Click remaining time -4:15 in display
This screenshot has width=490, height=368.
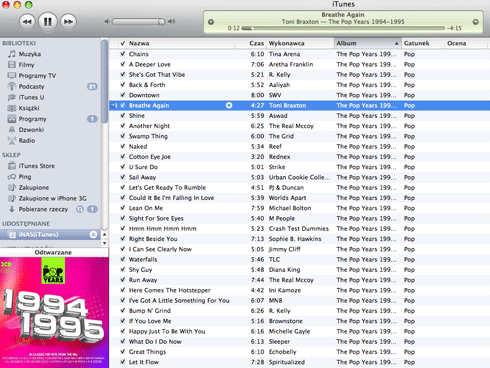[x=454, y=28]
